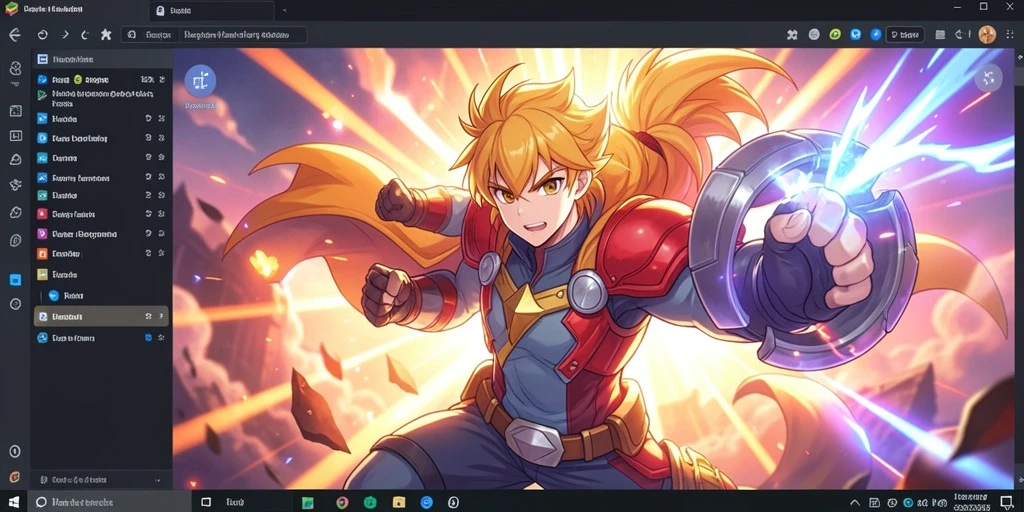
Task: Click the circular reload icon beside the back arrow
Action: point(42,35)
